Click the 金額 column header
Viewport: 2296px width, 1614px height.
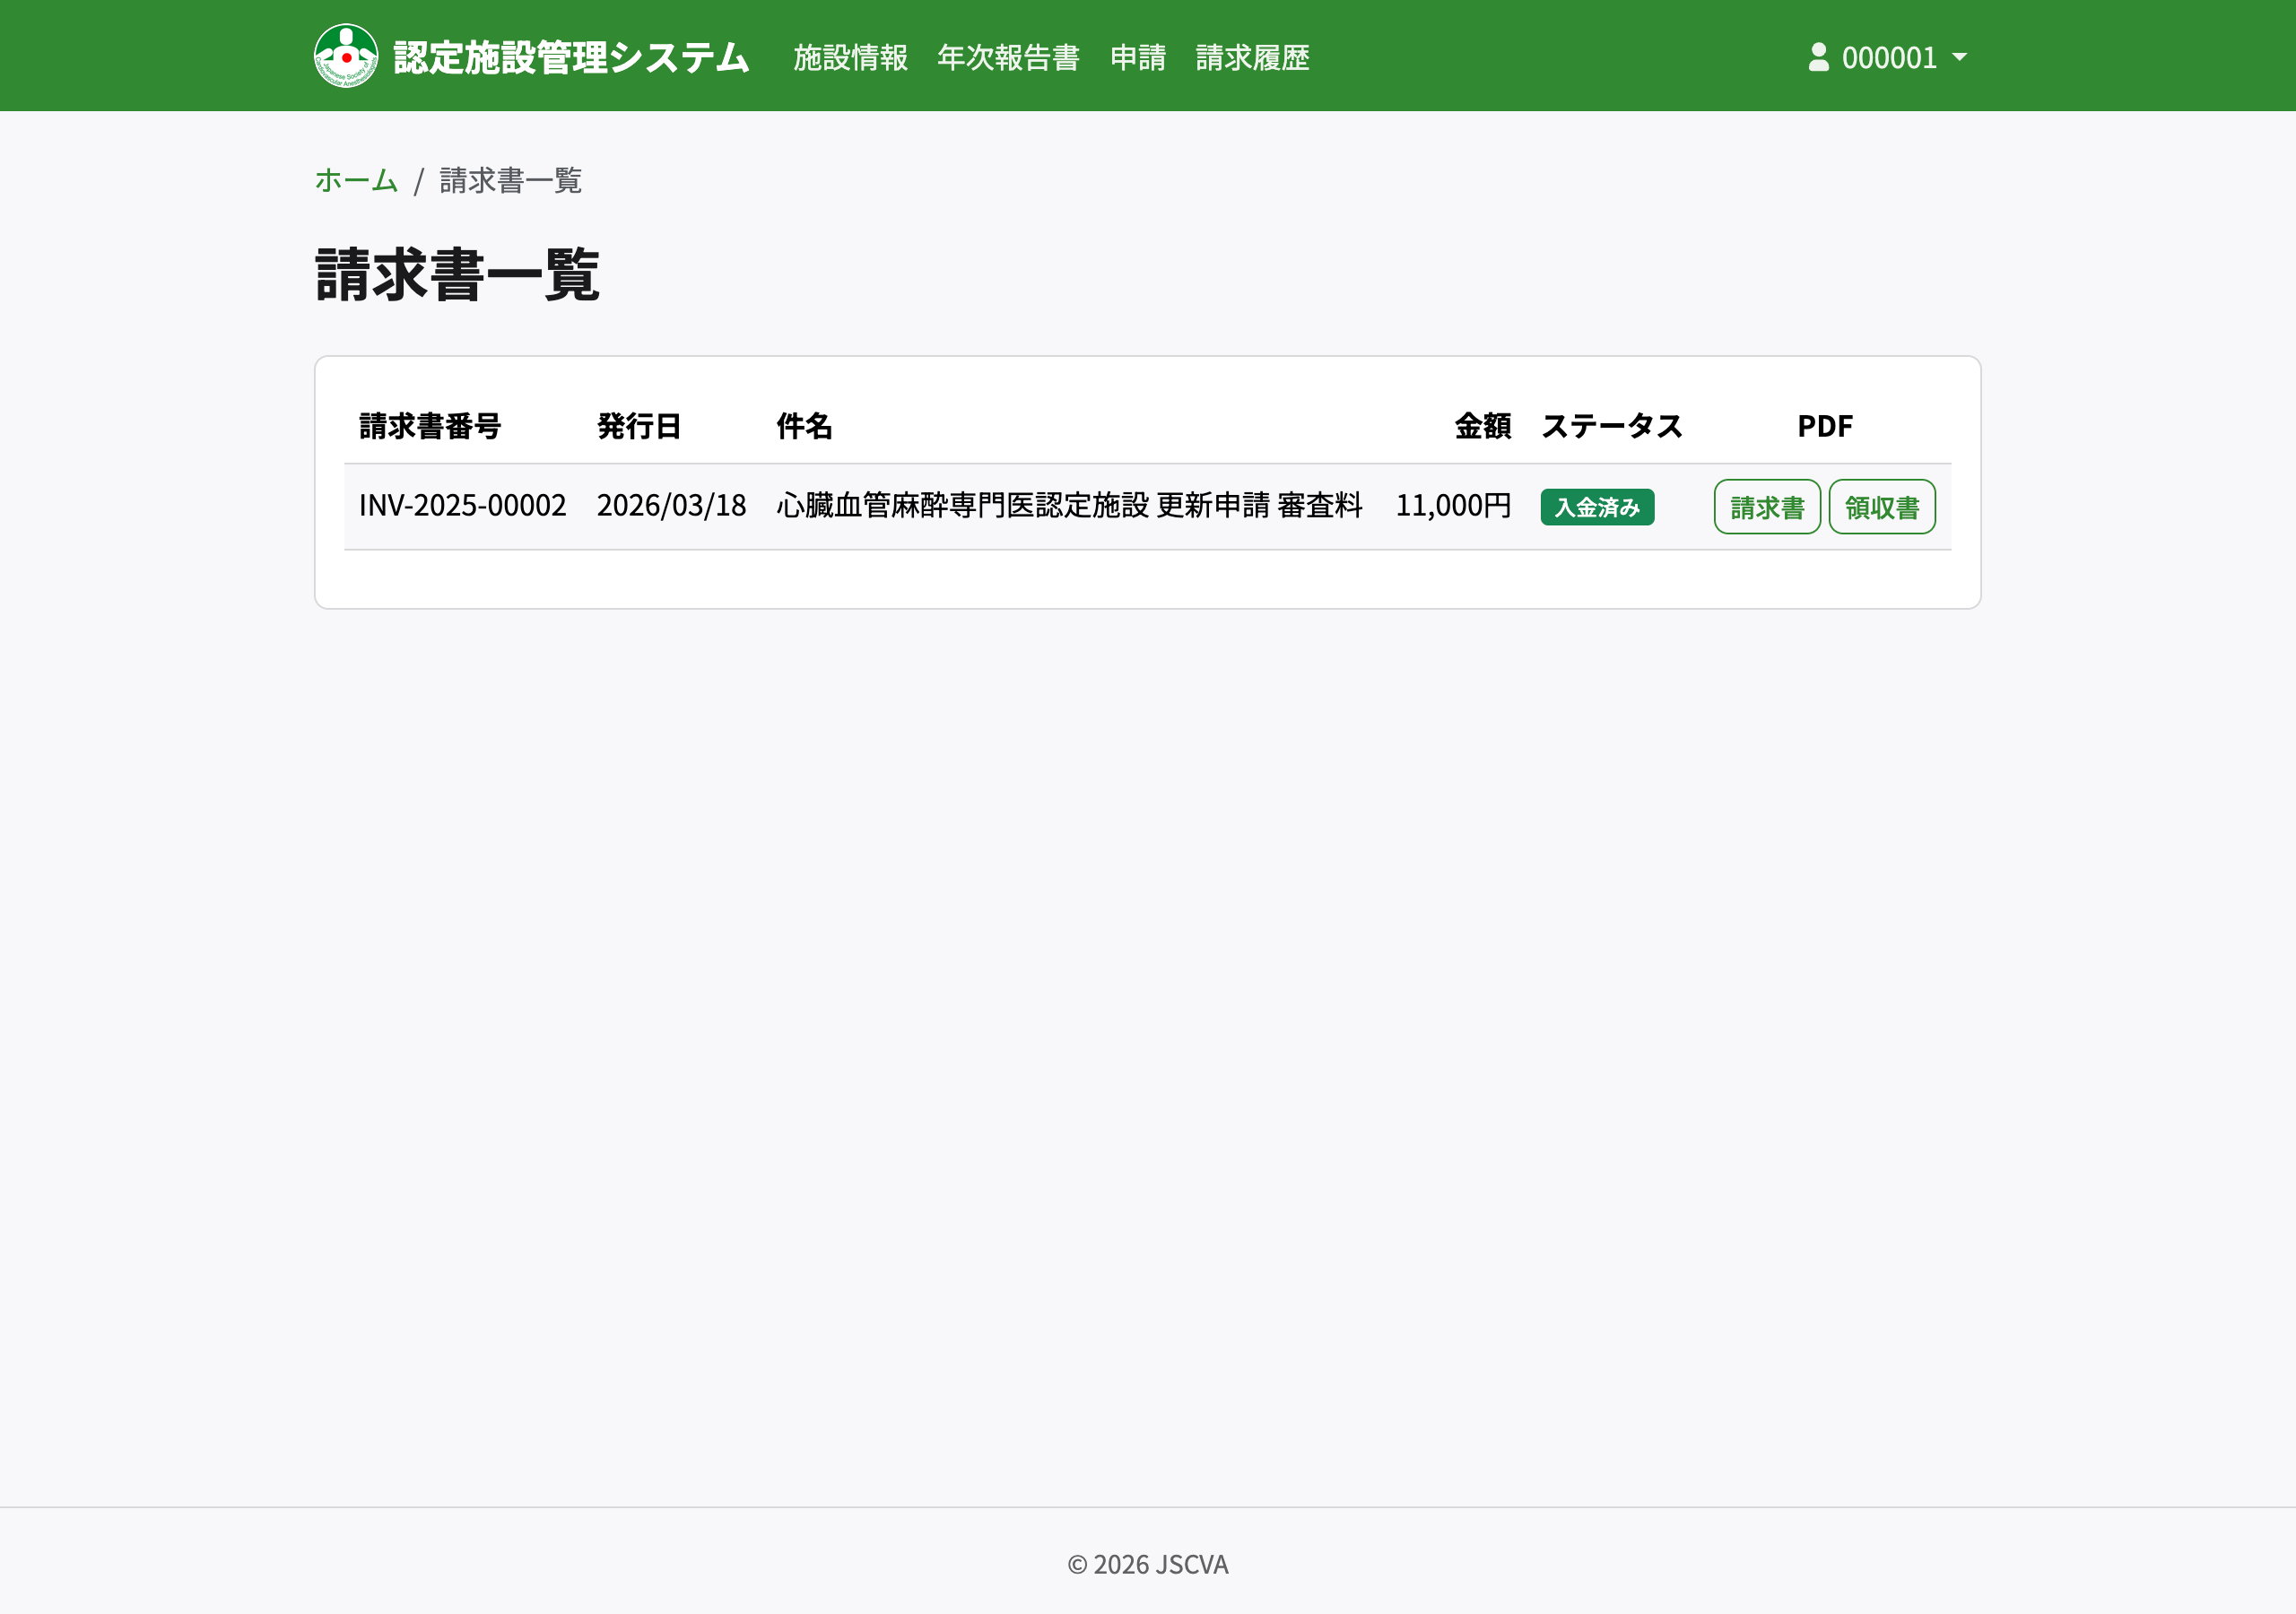(1482, 425)
